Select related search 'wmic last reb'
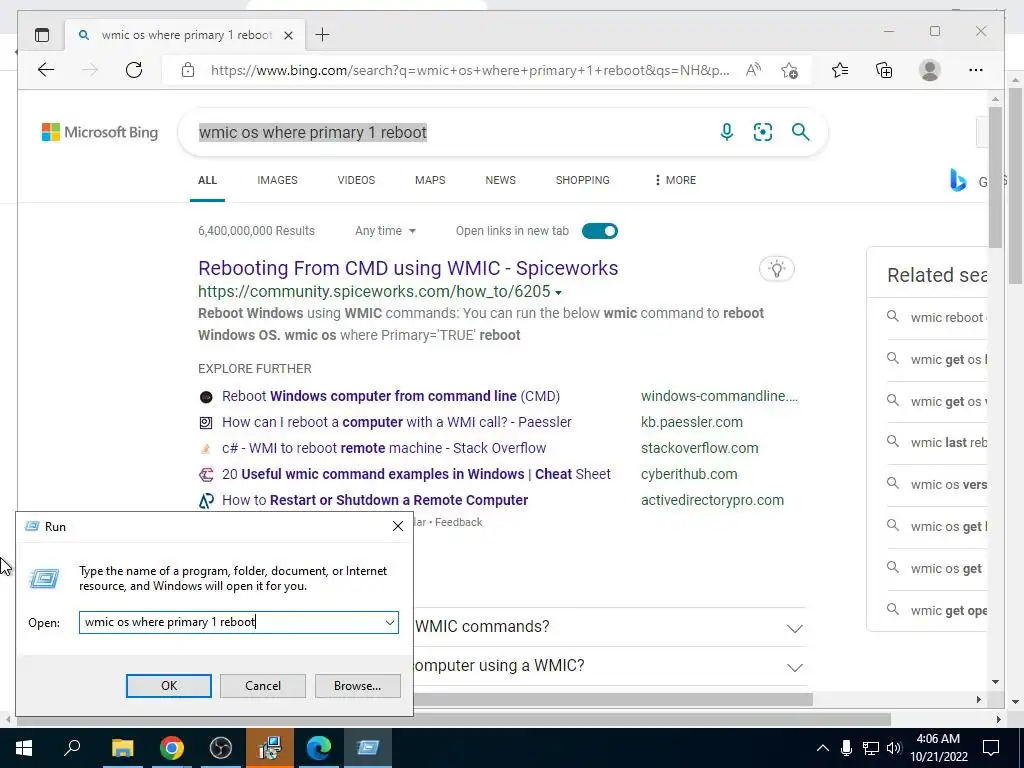Screen dimensions: 1024x768 pyautogui.click(x=948, y=443)
